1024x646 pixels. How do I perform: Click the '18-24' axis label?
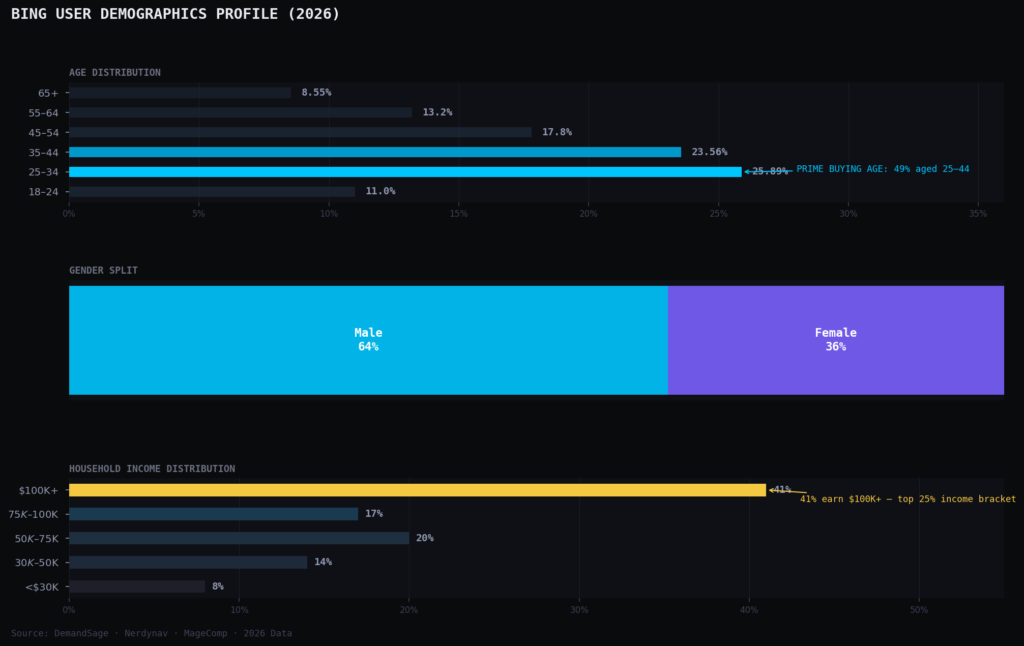(44, 192)
